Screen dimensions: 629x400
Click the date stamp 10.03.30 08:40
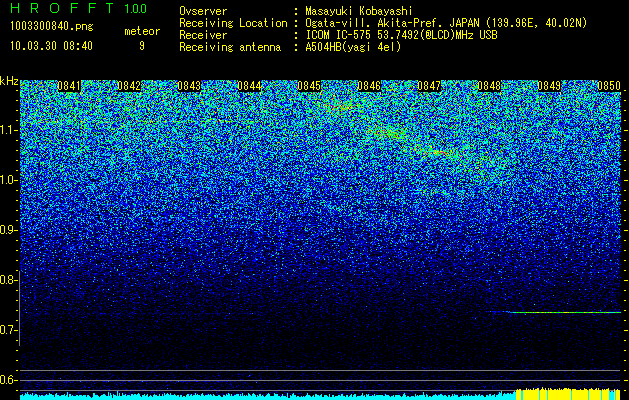click(51, 46)
